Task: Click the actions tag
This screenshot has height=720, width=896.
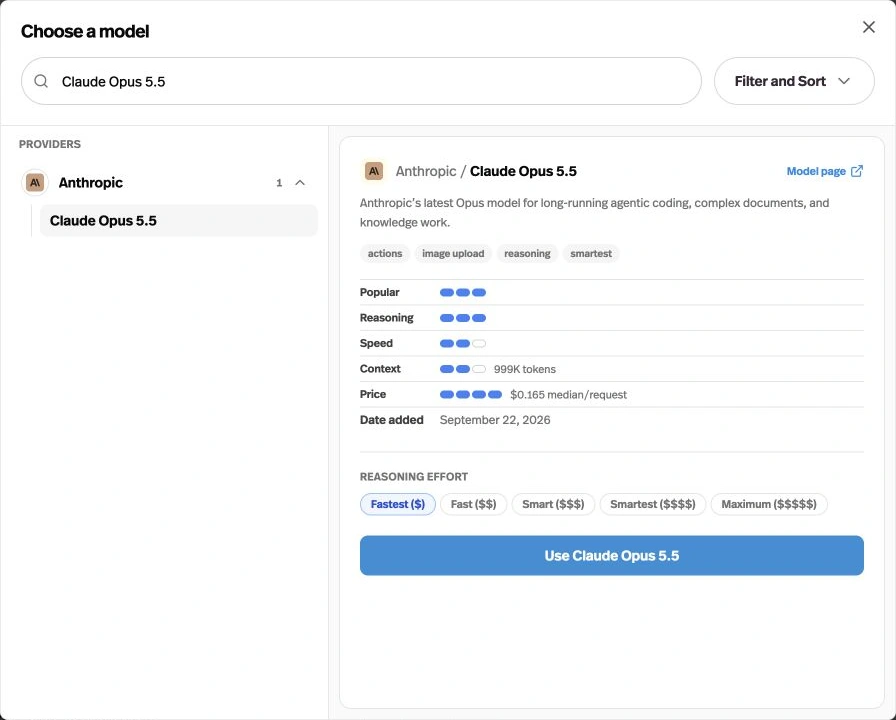Action: tap(385, 253)
